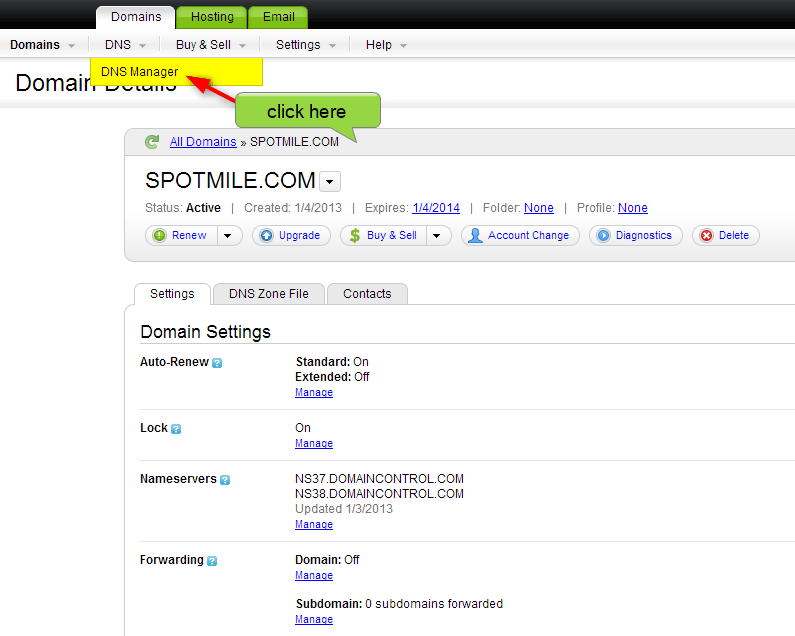Click the Extended: Off text
The width and height of the screenshot is (795, 636).
332,377
